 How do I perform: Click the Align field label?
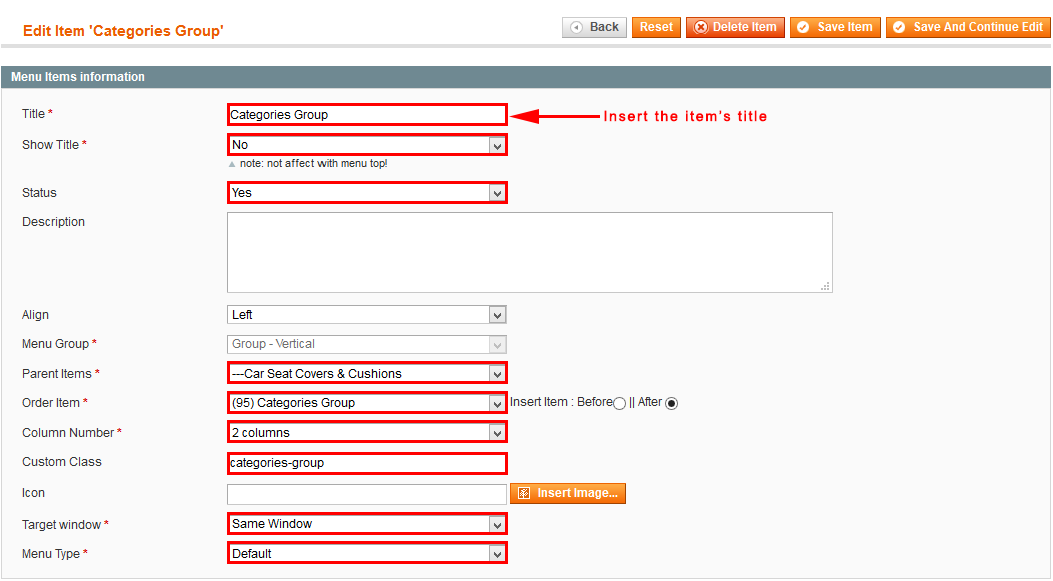pos(35,314)
